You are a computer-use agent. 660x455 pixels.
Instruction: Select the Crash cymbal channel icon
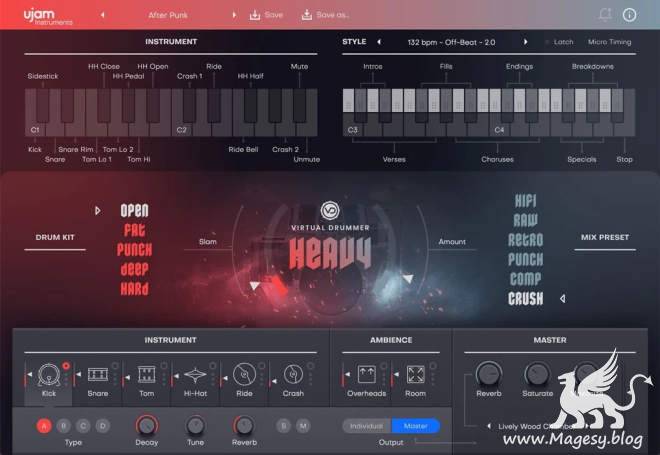tap(293, 374)
